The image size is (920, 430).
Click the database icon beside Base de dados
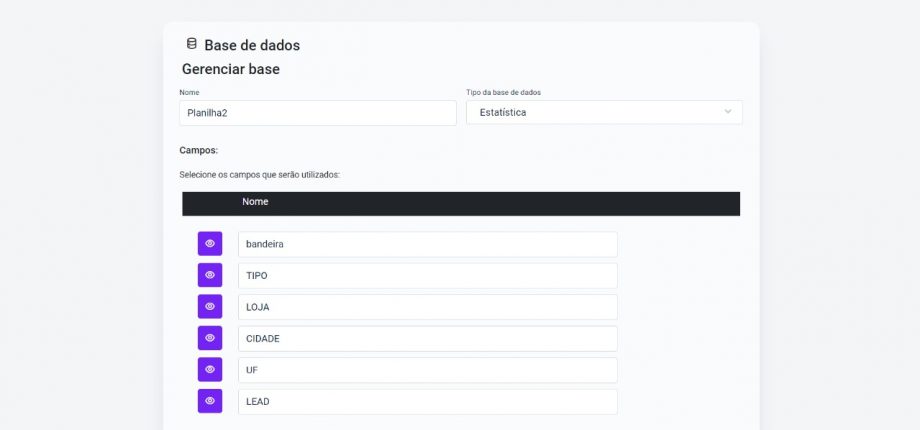[191, 44]
